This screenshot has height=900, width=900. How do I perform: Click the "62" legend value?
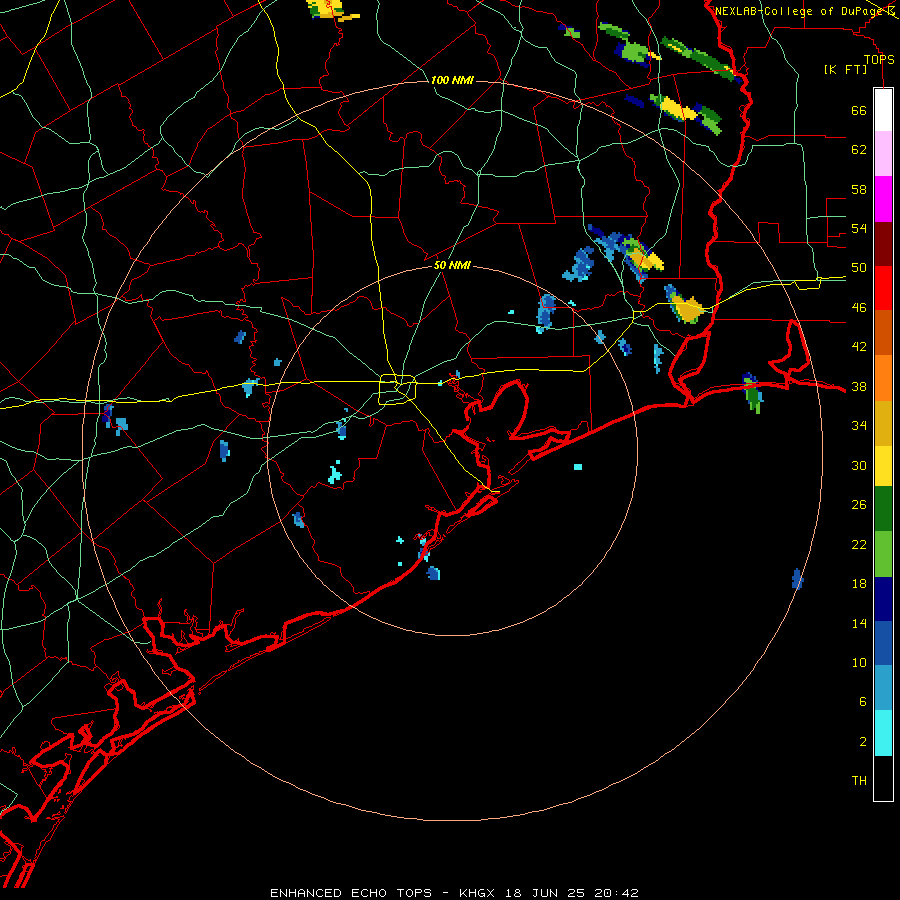(859, 150)
